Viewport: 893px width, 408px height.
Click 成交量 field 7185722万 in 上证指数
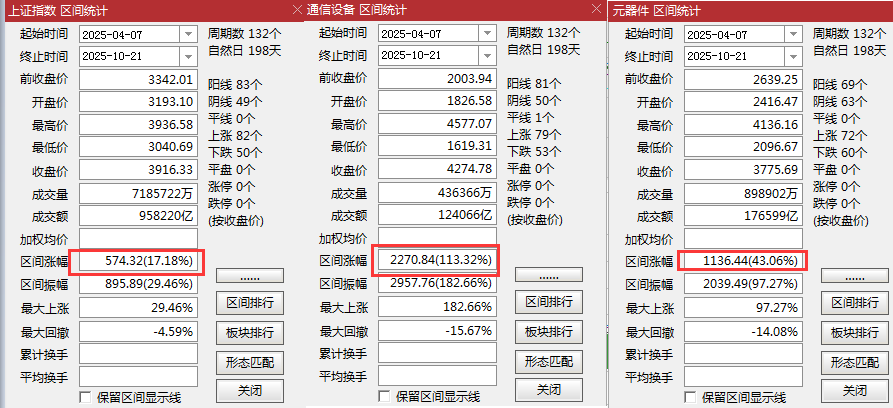pos(138,194)
